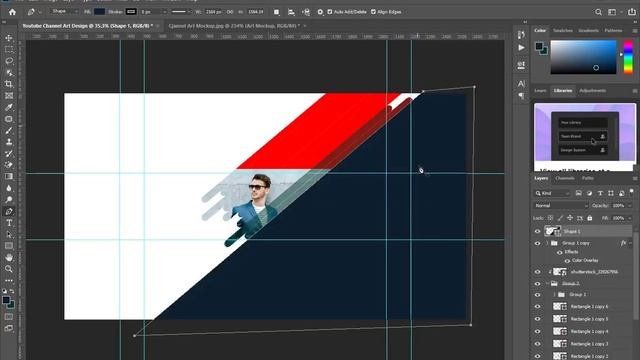Open the Paths tab
The height and width of the screenshot is (360, 640).
point(587,178)
